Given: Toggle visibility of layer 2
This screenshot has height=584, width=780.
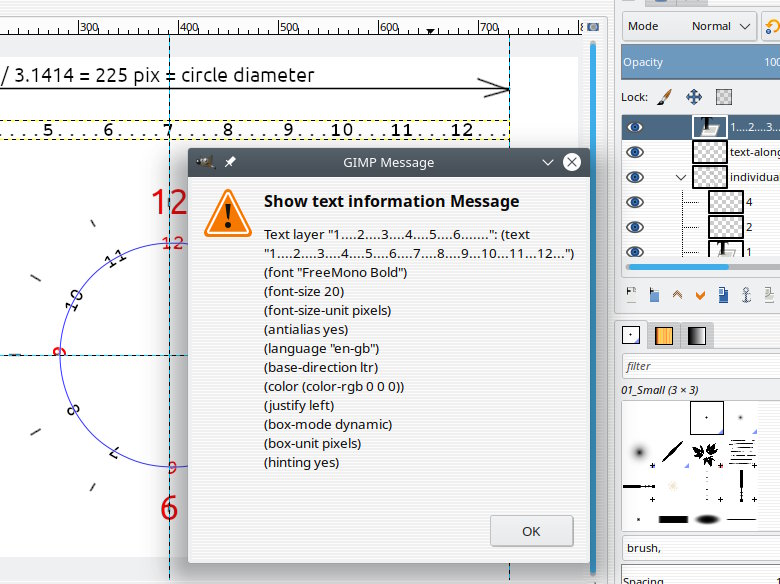Looking at the screenshot, I should click(x=635, y=227).
